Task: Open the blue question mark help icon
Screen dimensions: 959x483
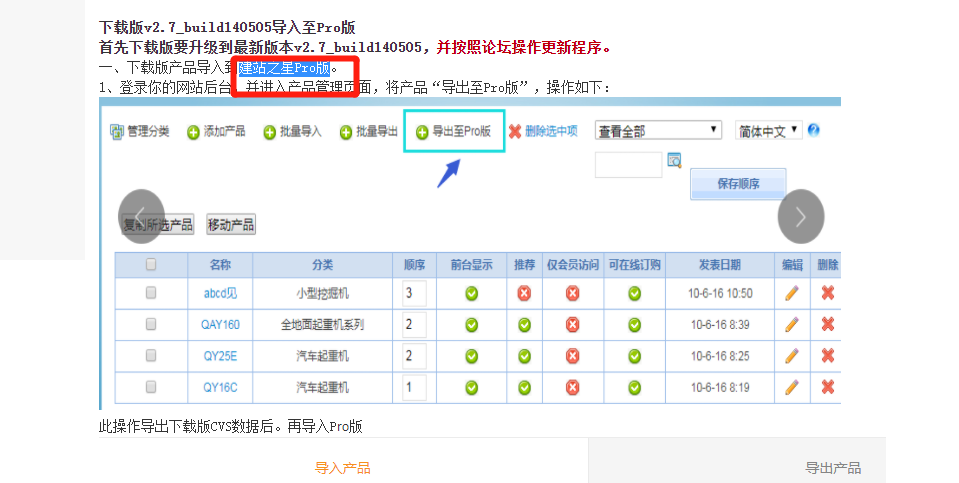Action: point(813,130)
